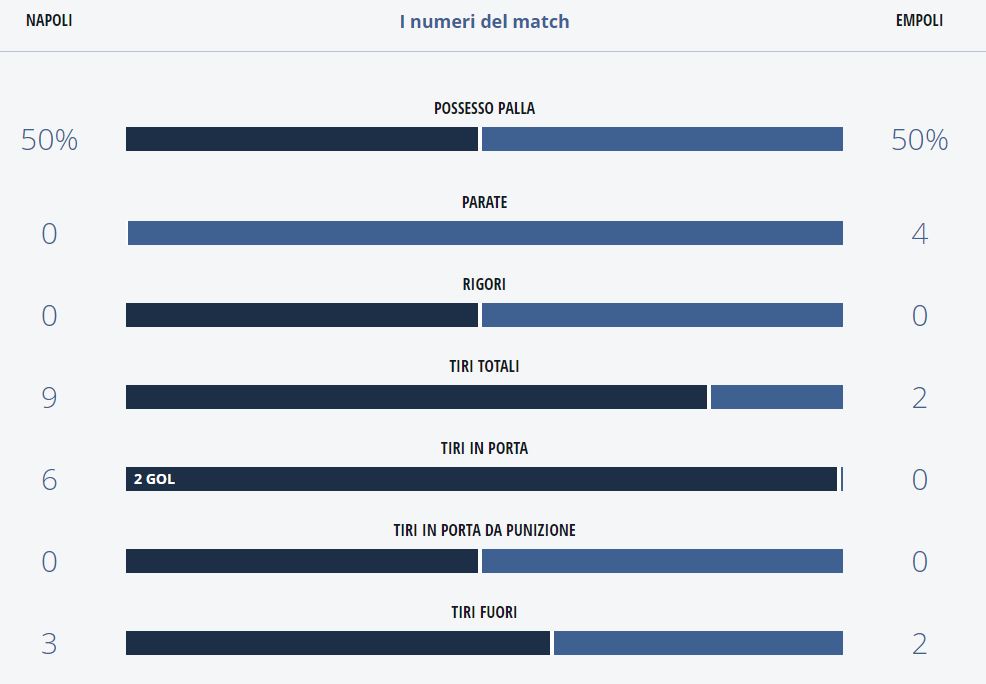Click the EMPOLI team header
986x684 pixels.
[x=919, y=21]
